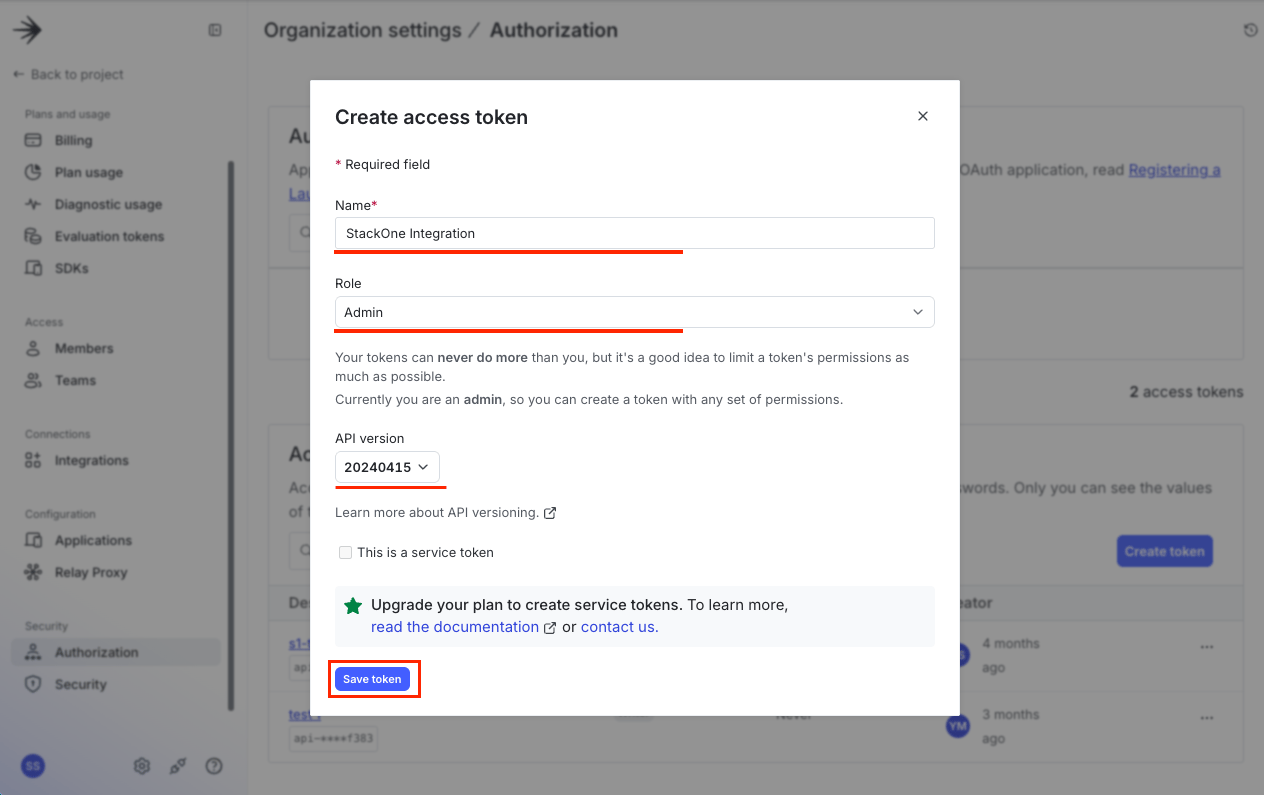The height and width of the screenshot is (795, 1264).
Task: Go to Teams page
Action: (75, 380)
